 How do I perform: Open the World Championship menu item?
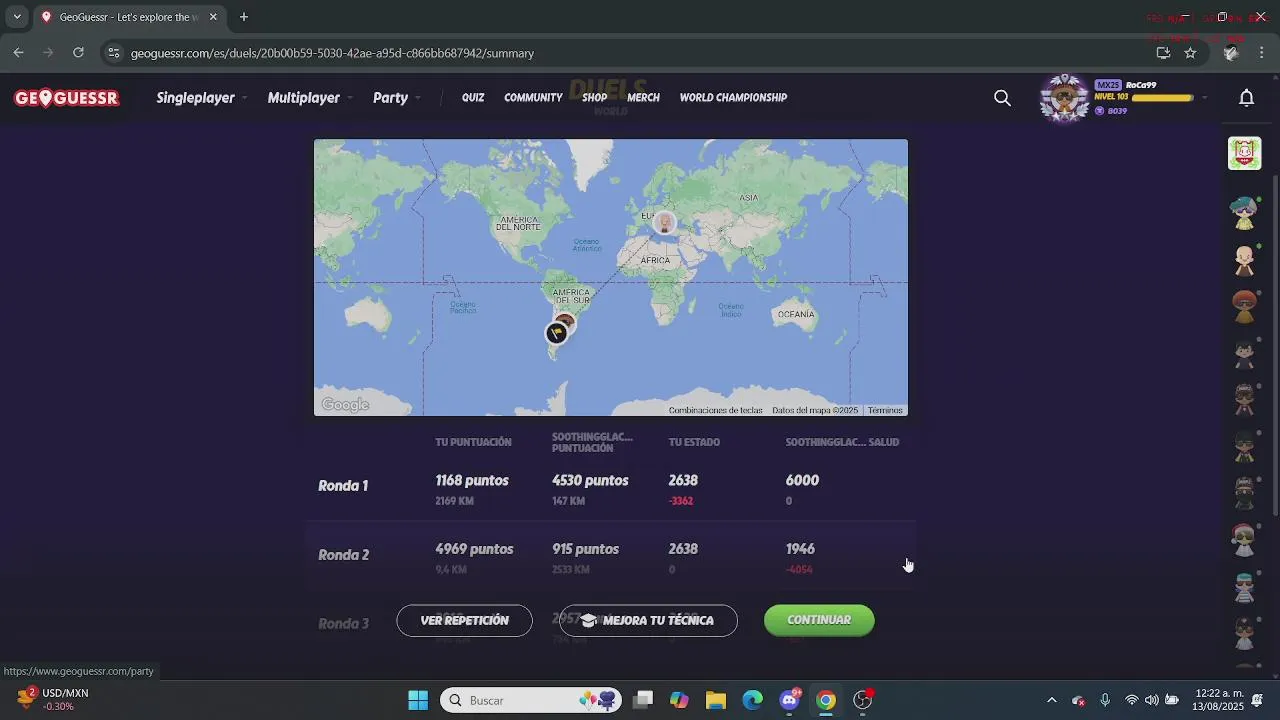click(733, 98)
